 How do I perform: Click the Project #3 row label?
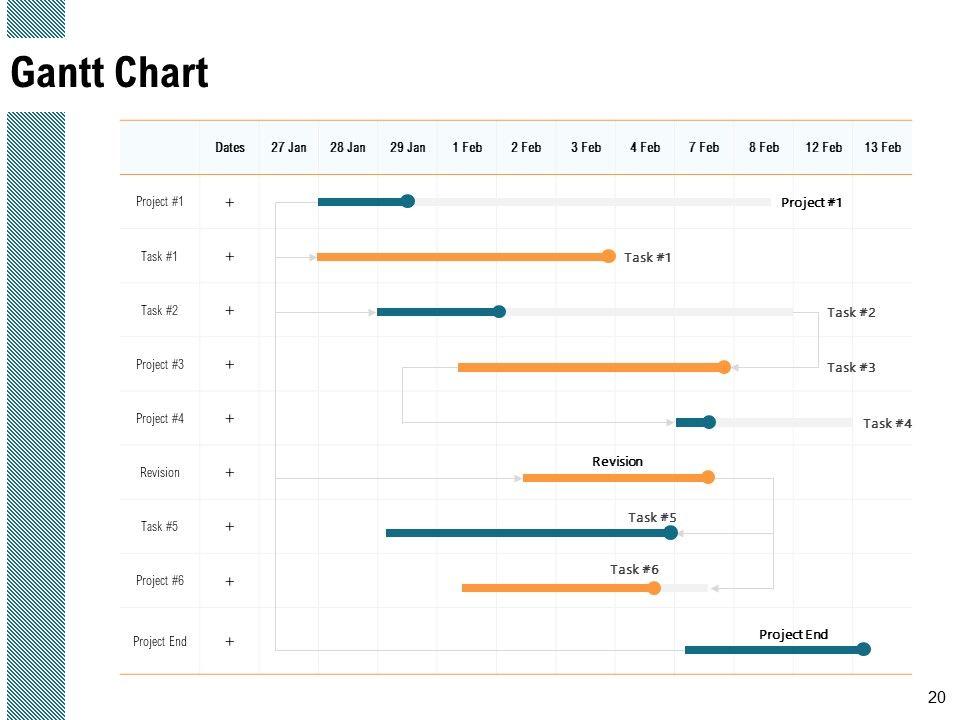coord(160,364)
